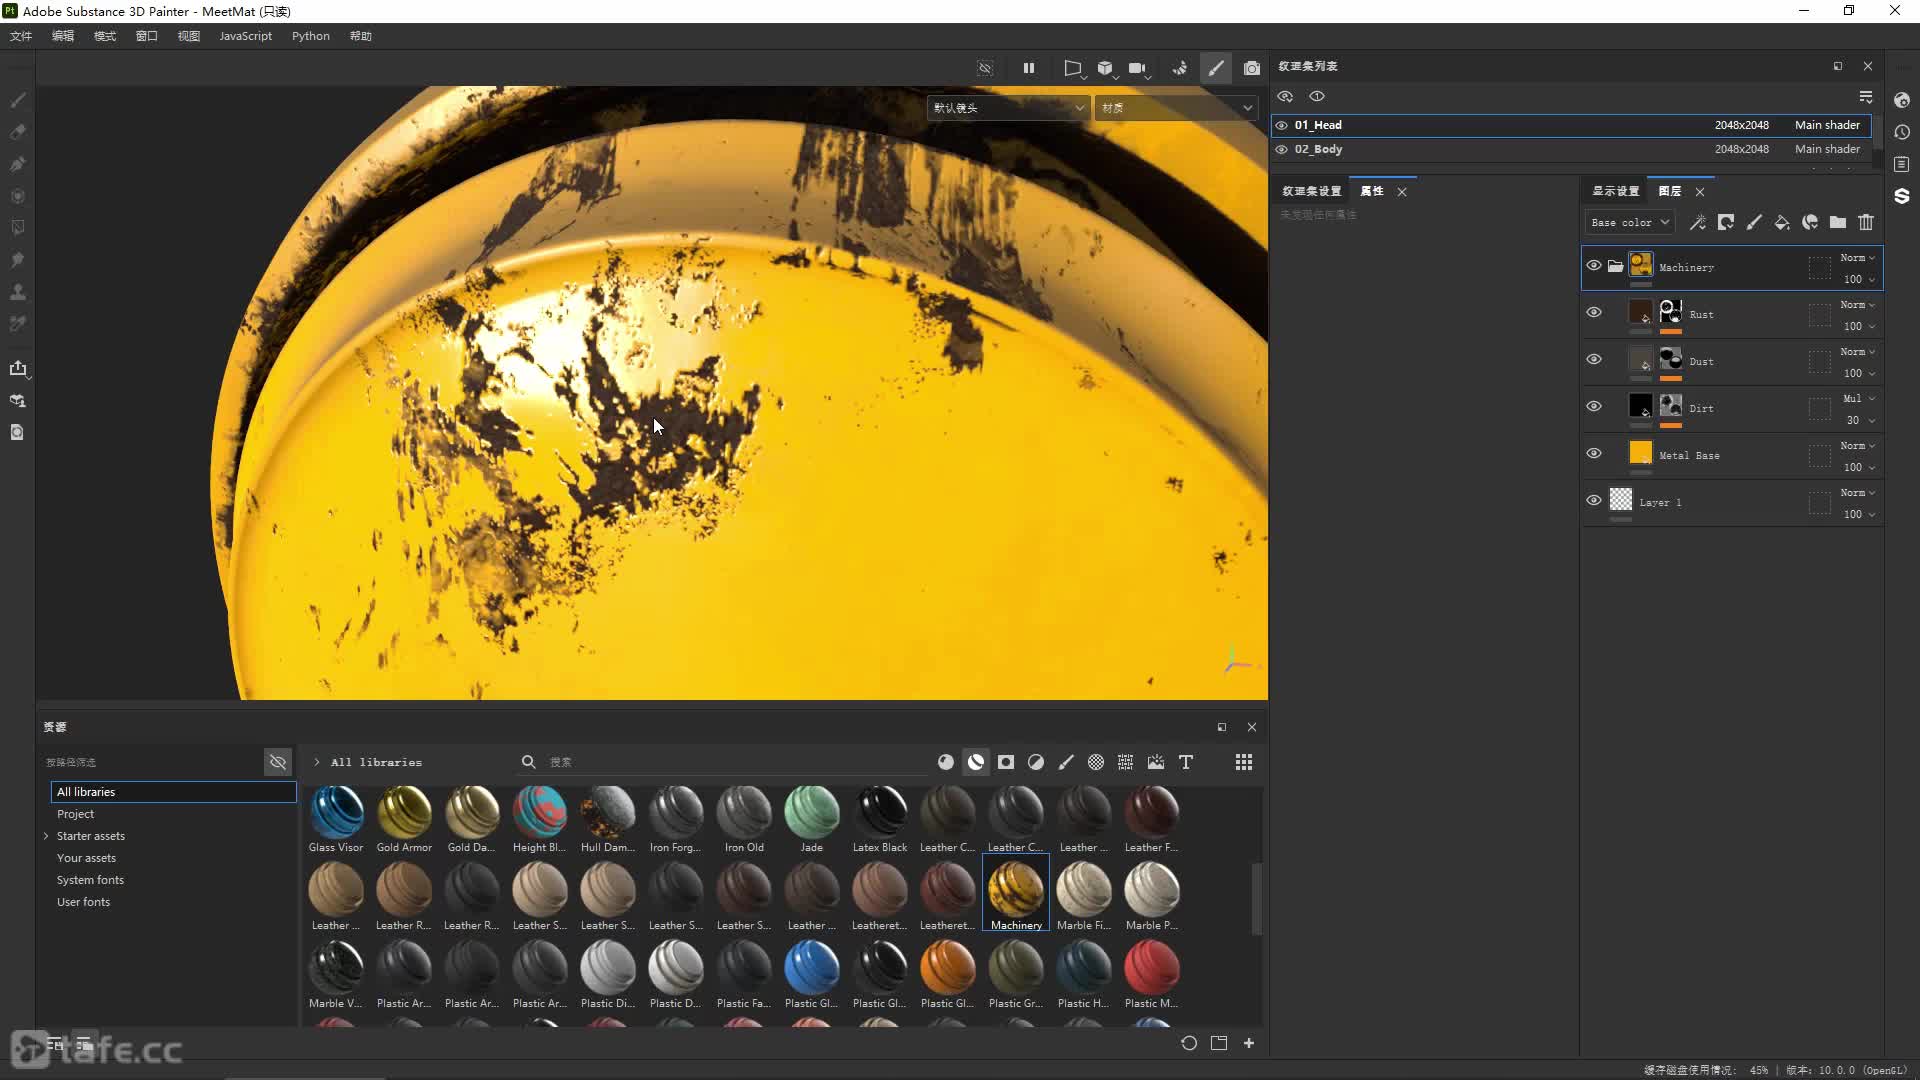Image resolution: width=1920 pixels, height=1080 pixels.
Task: Filter assets by fonts T icon
Action: pyautogui.click(x=1186, y=762)
